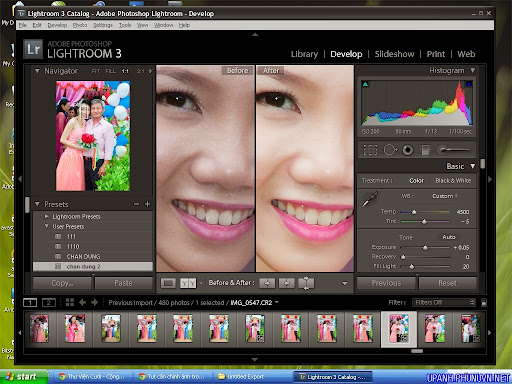The image size is (512, 384).
Task: Collapse the Histogram panel
Action: point(473,70)
